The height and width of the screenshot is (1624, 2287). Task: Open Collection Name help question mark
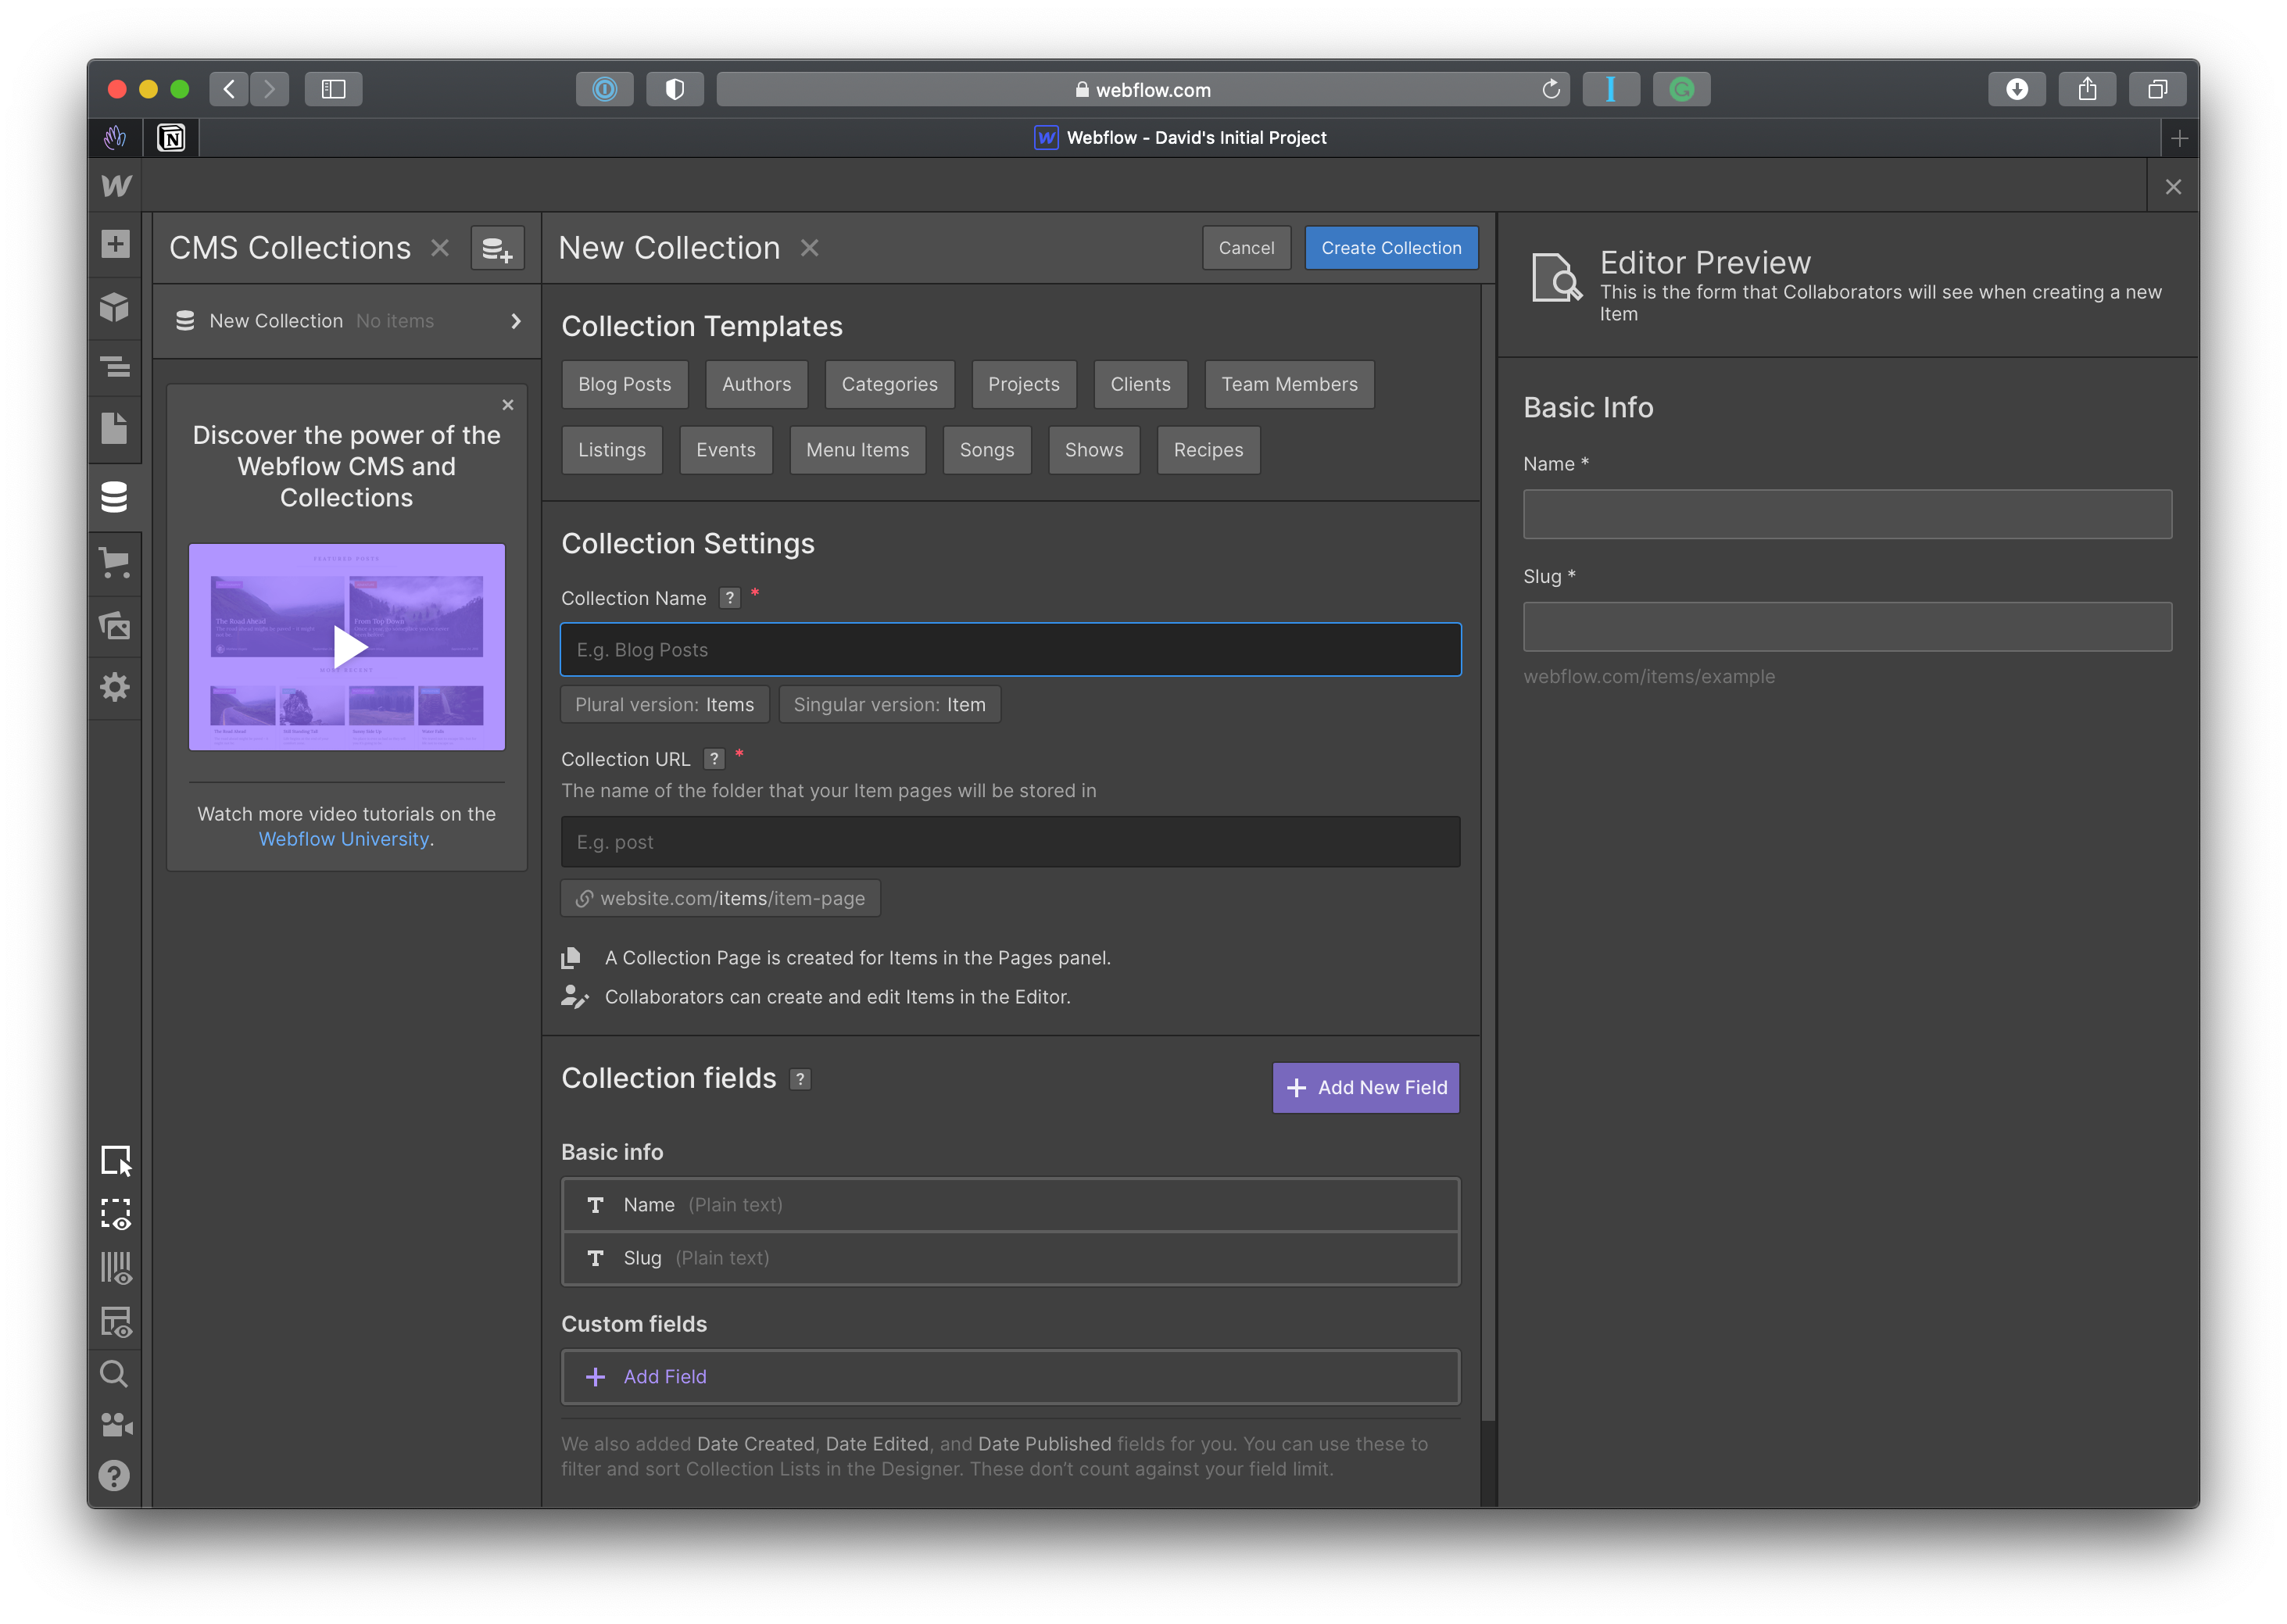(730, 598)
